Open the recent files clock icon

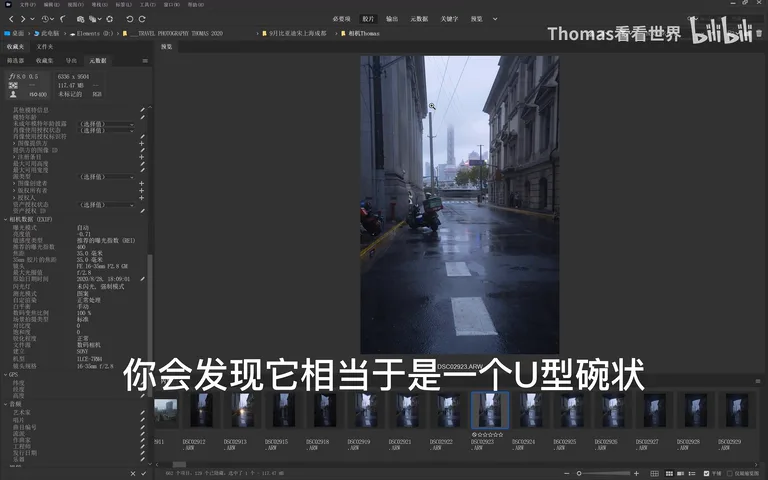click(45, 19)
